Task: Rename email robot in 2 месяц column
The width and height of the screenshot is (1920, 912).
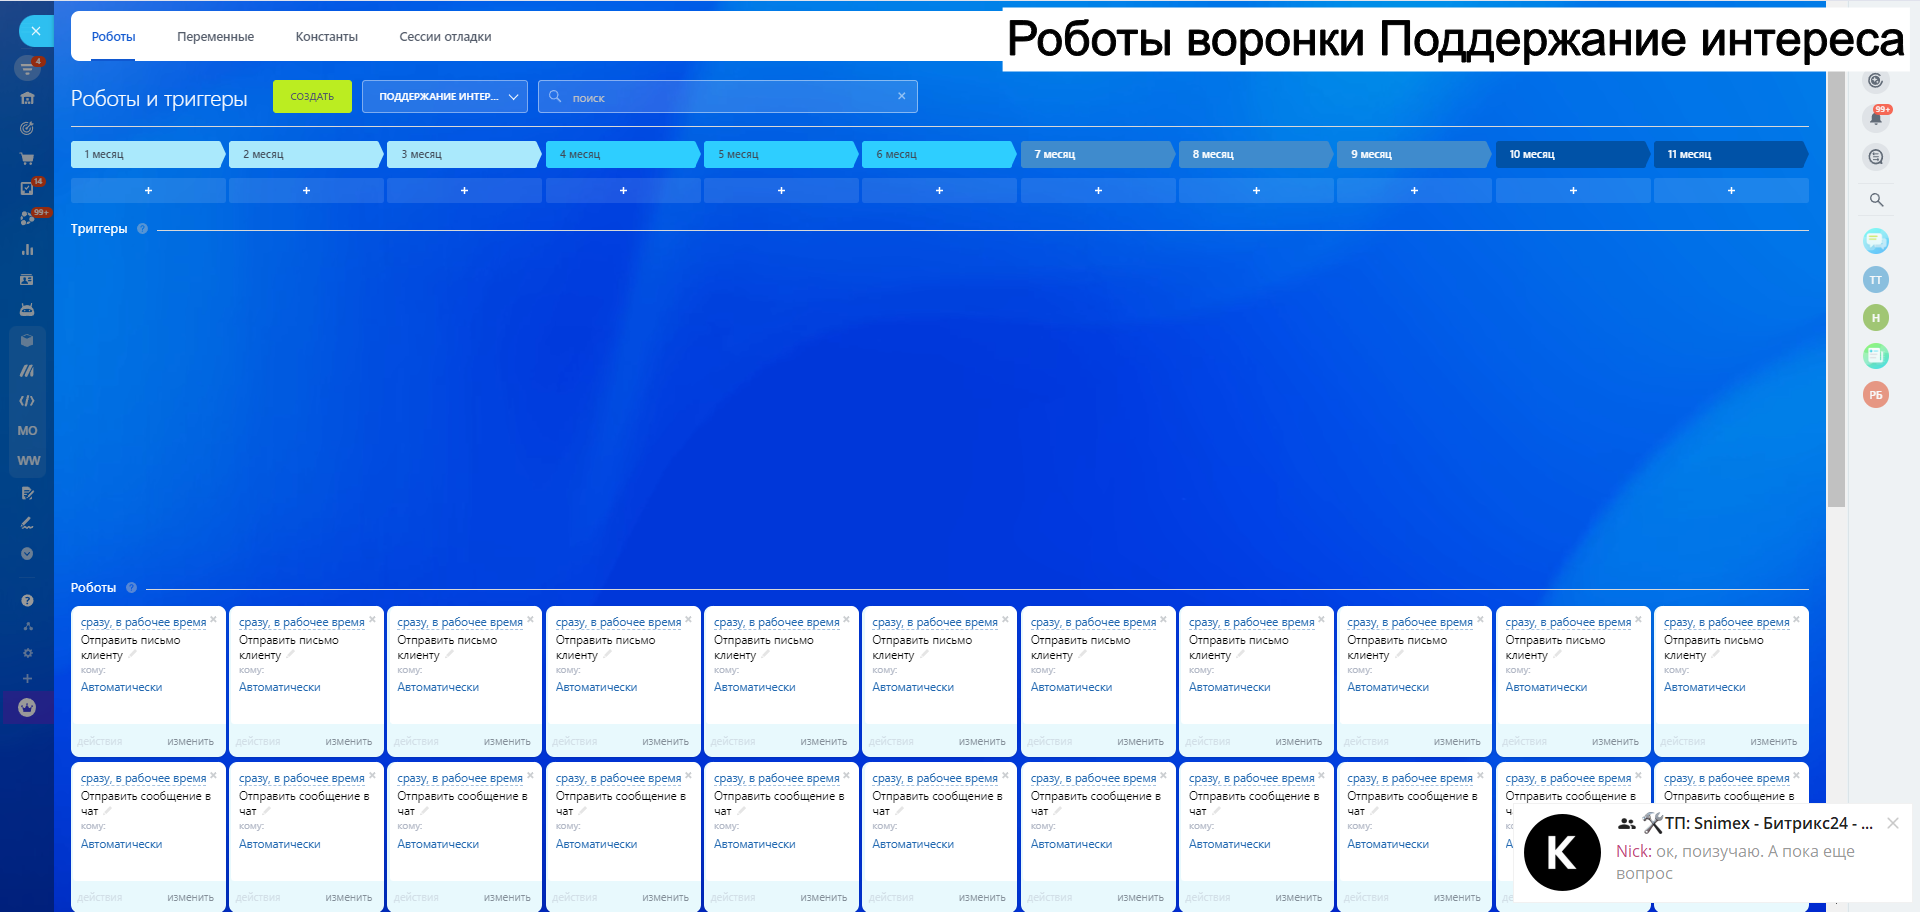Action: [290, 655]
